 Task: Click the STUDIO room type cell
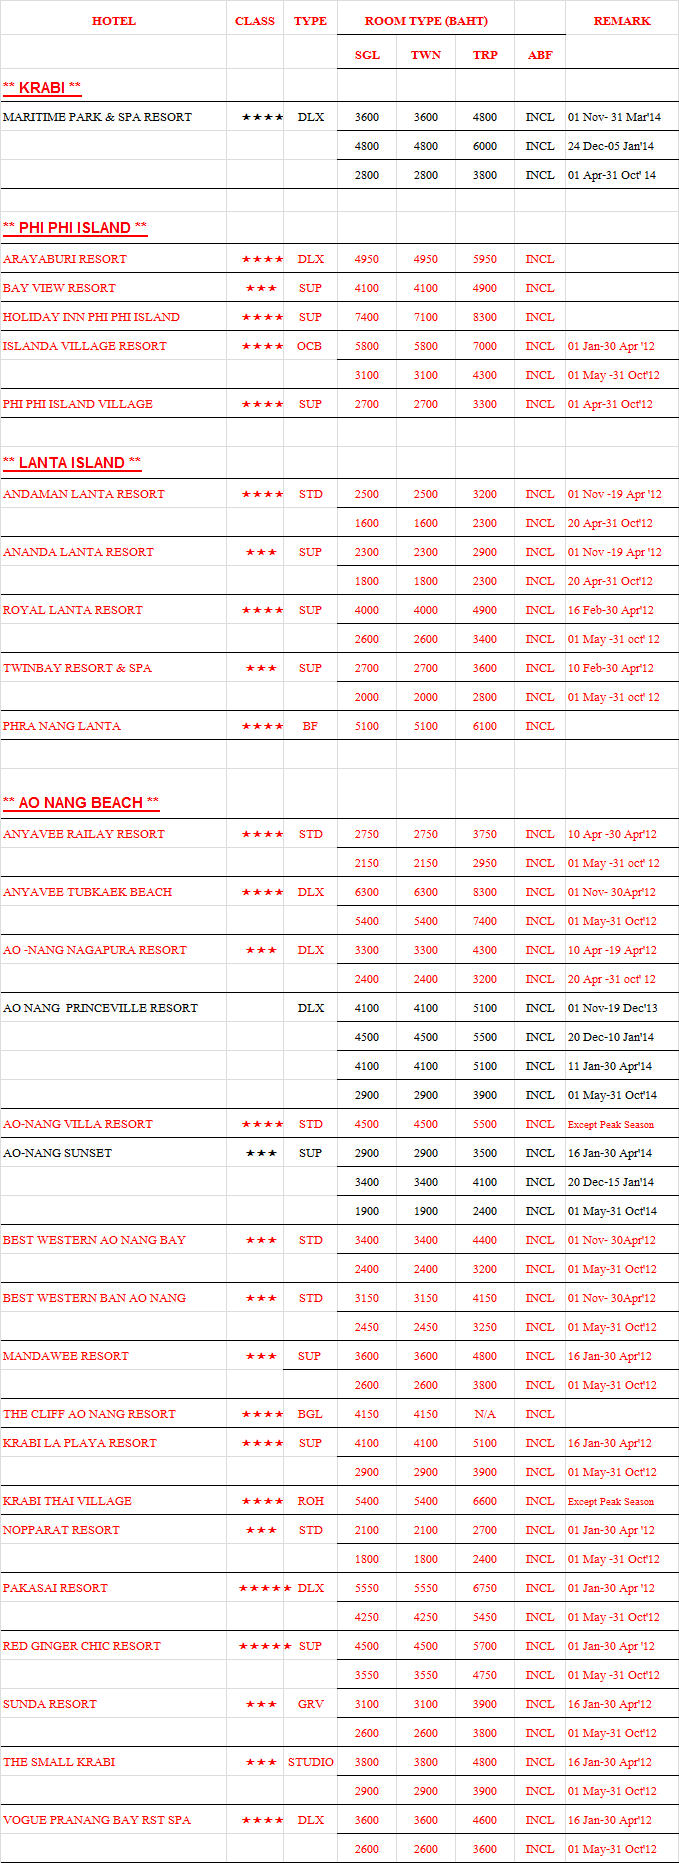(x=311, y=1762)
